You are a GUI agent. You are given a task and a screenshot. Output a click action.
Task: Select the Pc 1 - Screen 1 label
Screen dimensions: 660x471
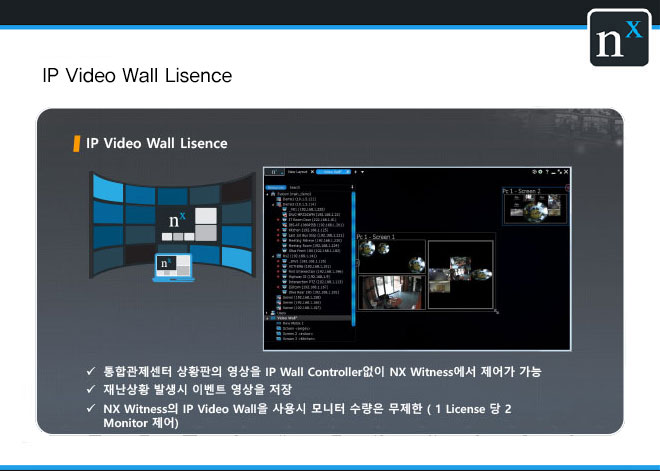pyautogui.click(x=376, y=237)
